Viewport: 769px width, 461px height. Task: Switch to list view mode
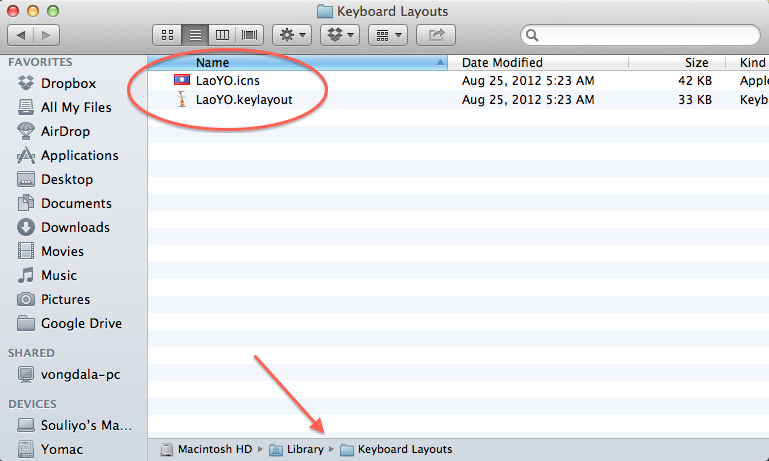[195, 35]
